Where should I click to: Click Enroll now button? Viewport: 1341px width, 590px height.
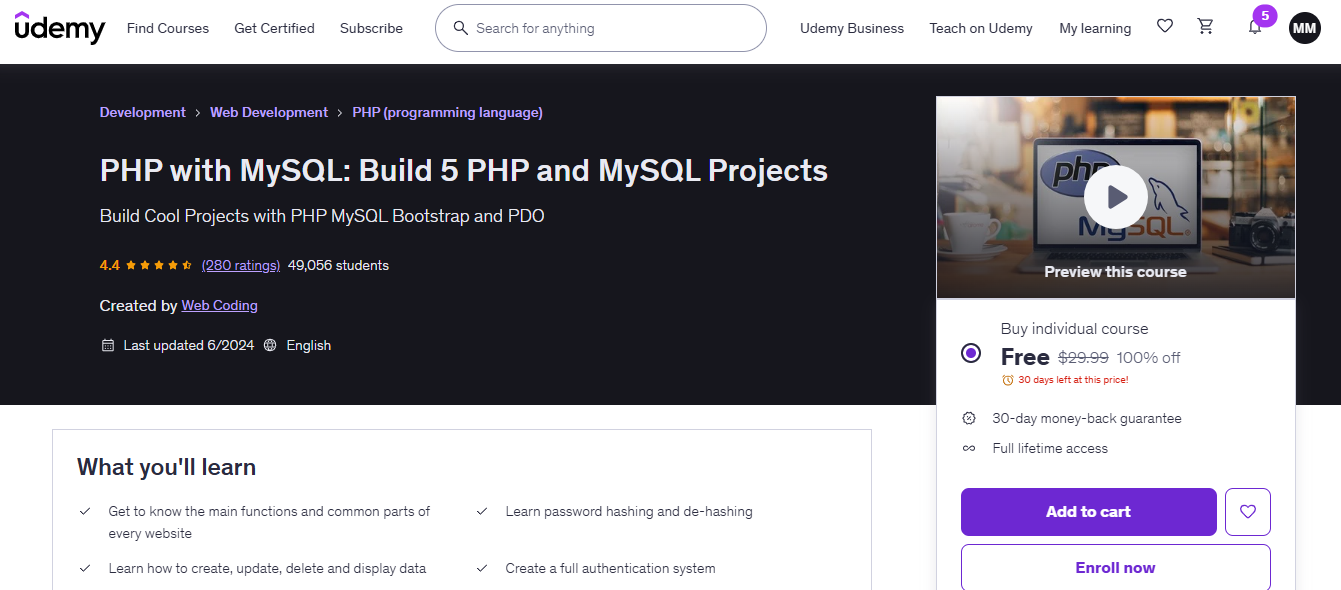pyautogui.click(x=1116, y=567)
